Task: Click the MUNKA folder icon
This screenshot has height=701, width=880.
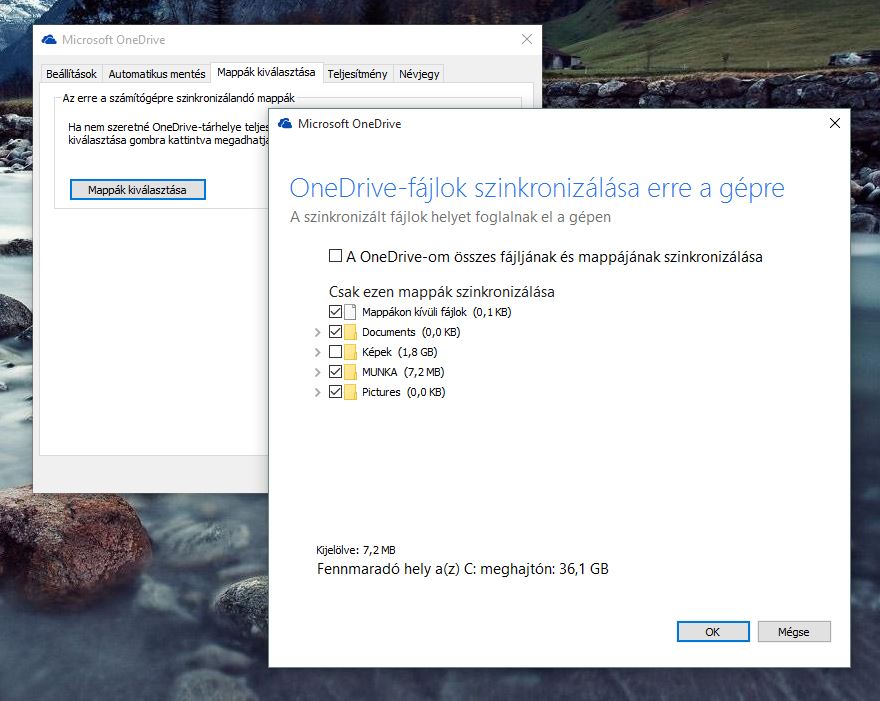Action: (x=350, y=372)
